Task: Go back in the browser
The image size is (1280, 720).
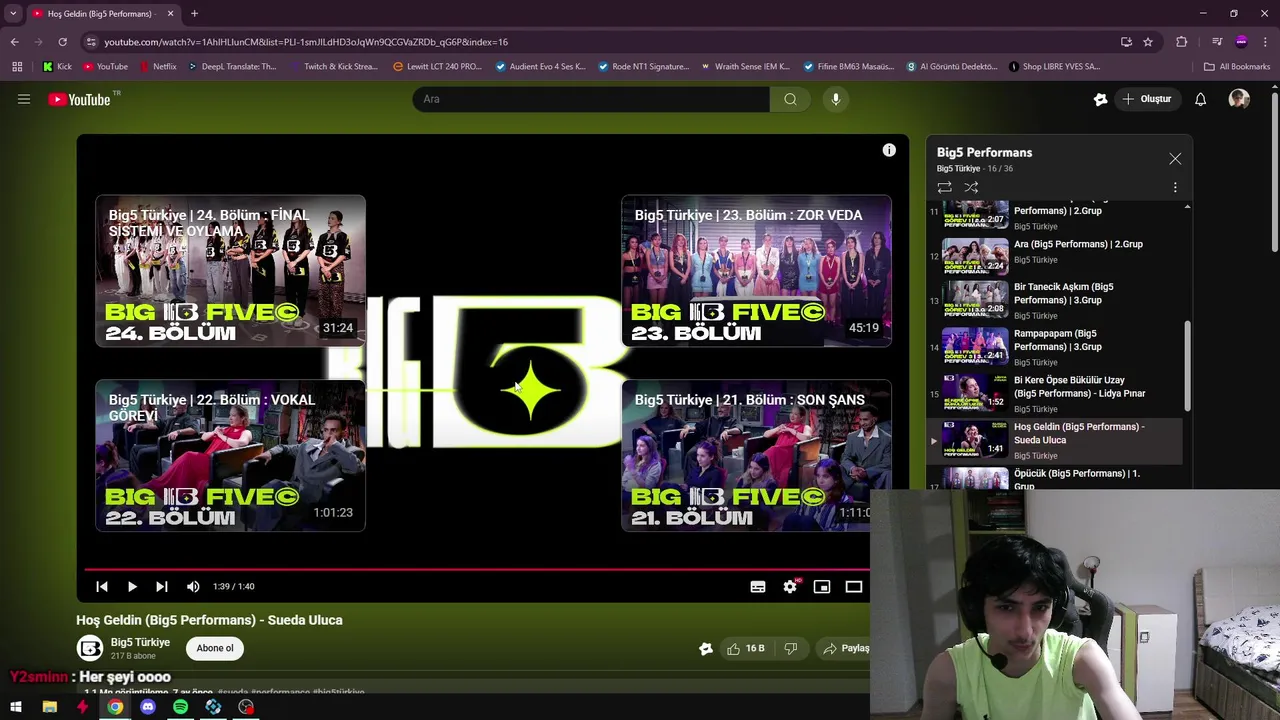Action: (x=14, y=42)
